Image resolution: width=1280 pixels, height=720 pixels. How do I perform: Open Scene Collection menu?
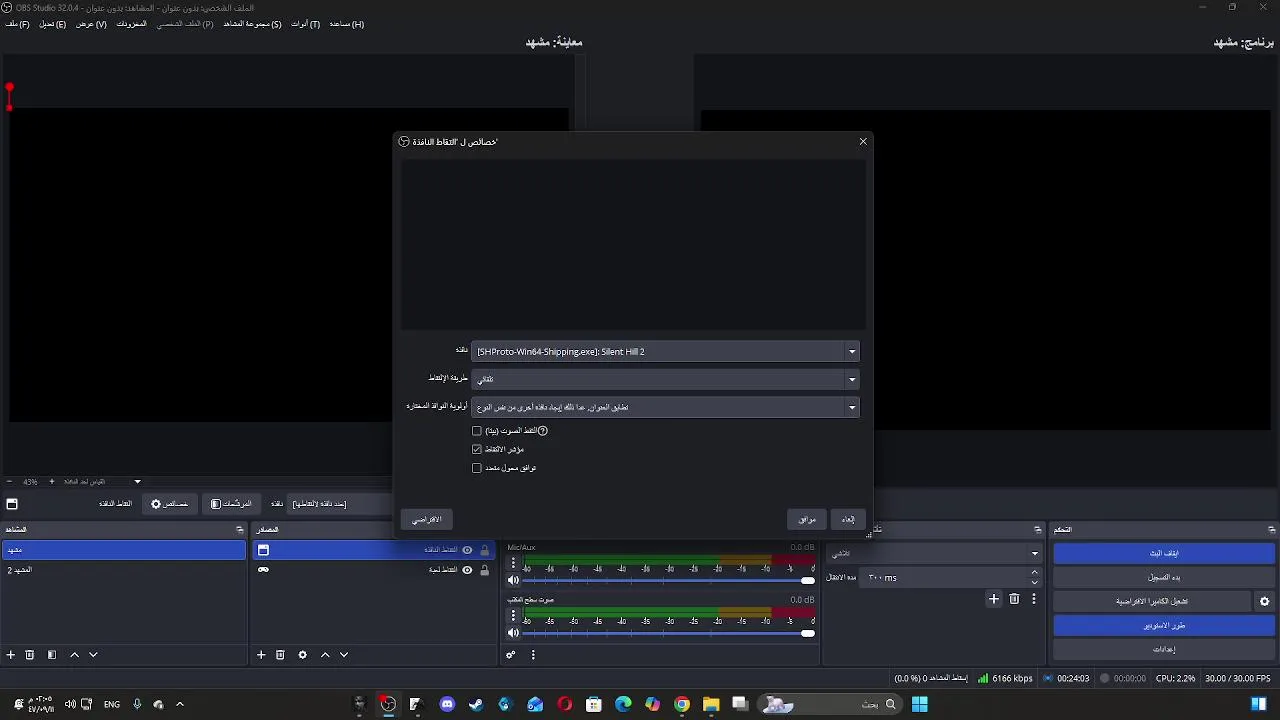[252, 24]
